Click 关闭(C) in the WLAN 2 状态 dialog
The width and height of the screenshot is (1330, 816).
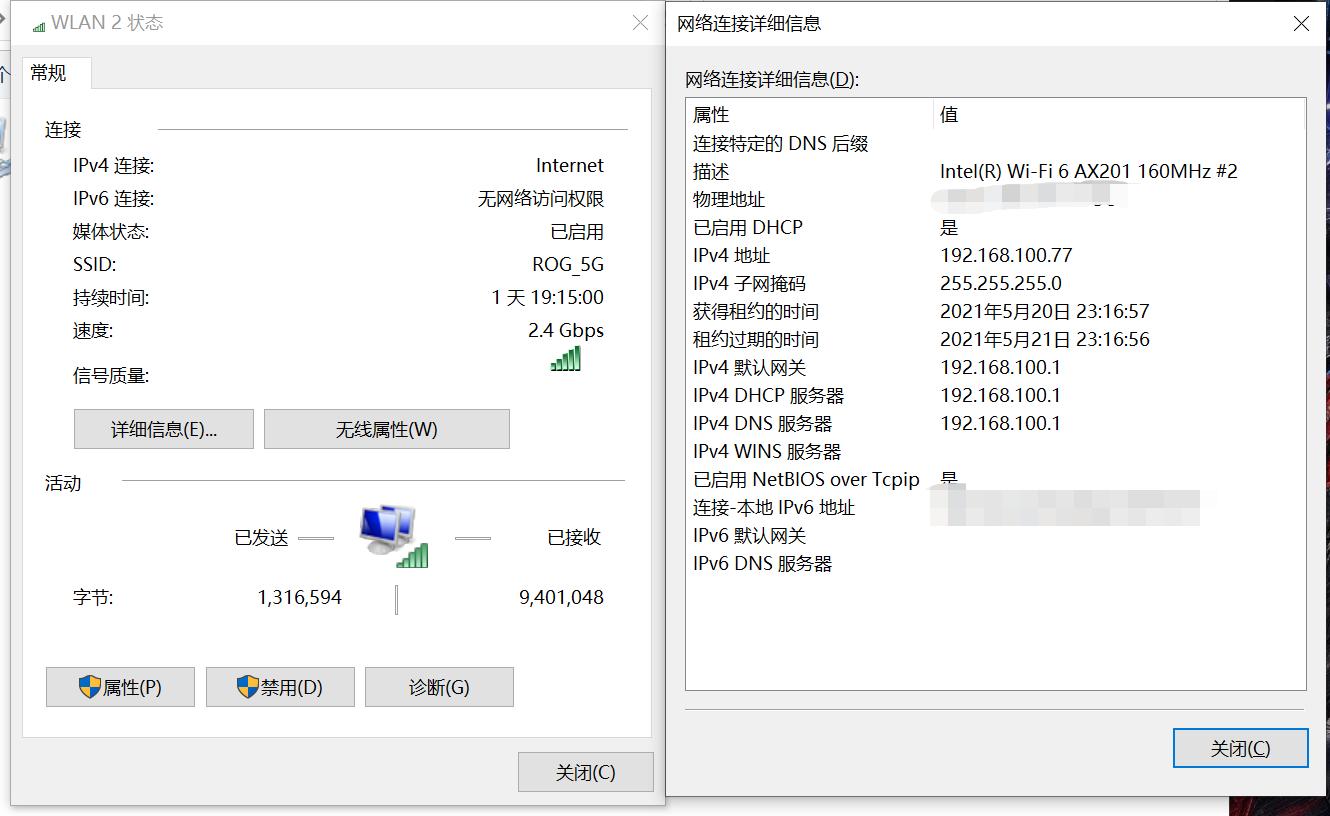pos(585,771)
